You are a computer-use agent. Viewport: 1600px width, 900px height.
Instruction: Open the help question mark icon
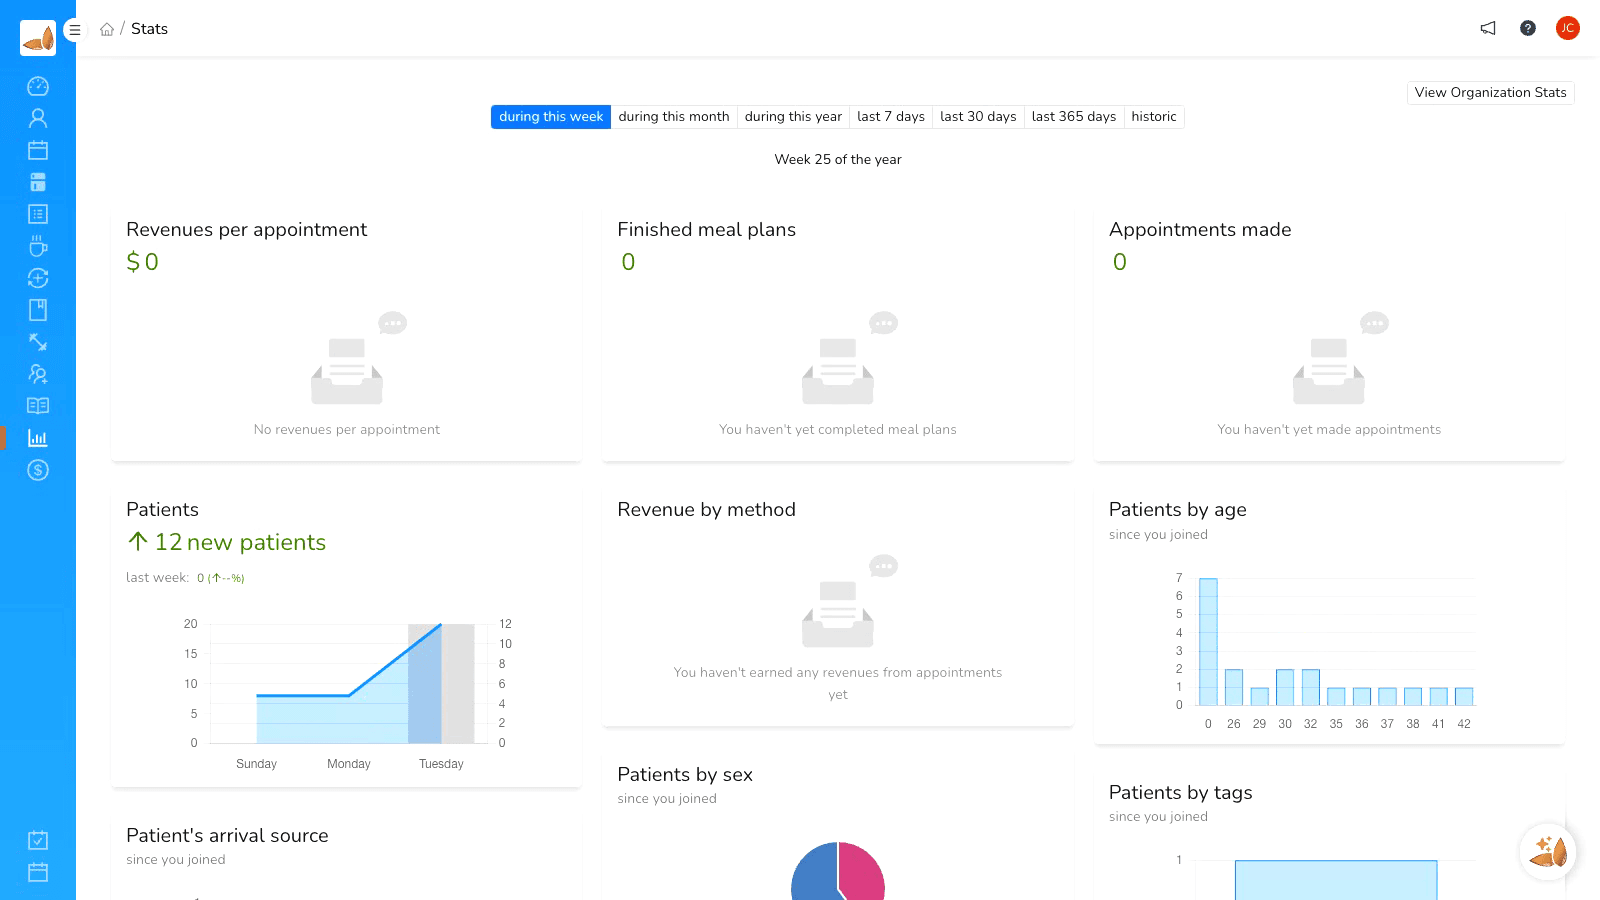click(1528, 28)
